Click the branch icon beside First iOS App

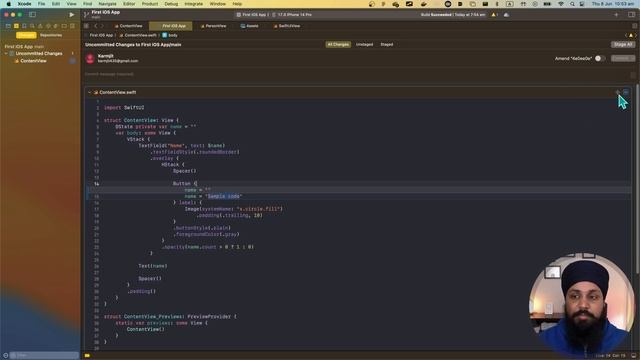point(86,15)
